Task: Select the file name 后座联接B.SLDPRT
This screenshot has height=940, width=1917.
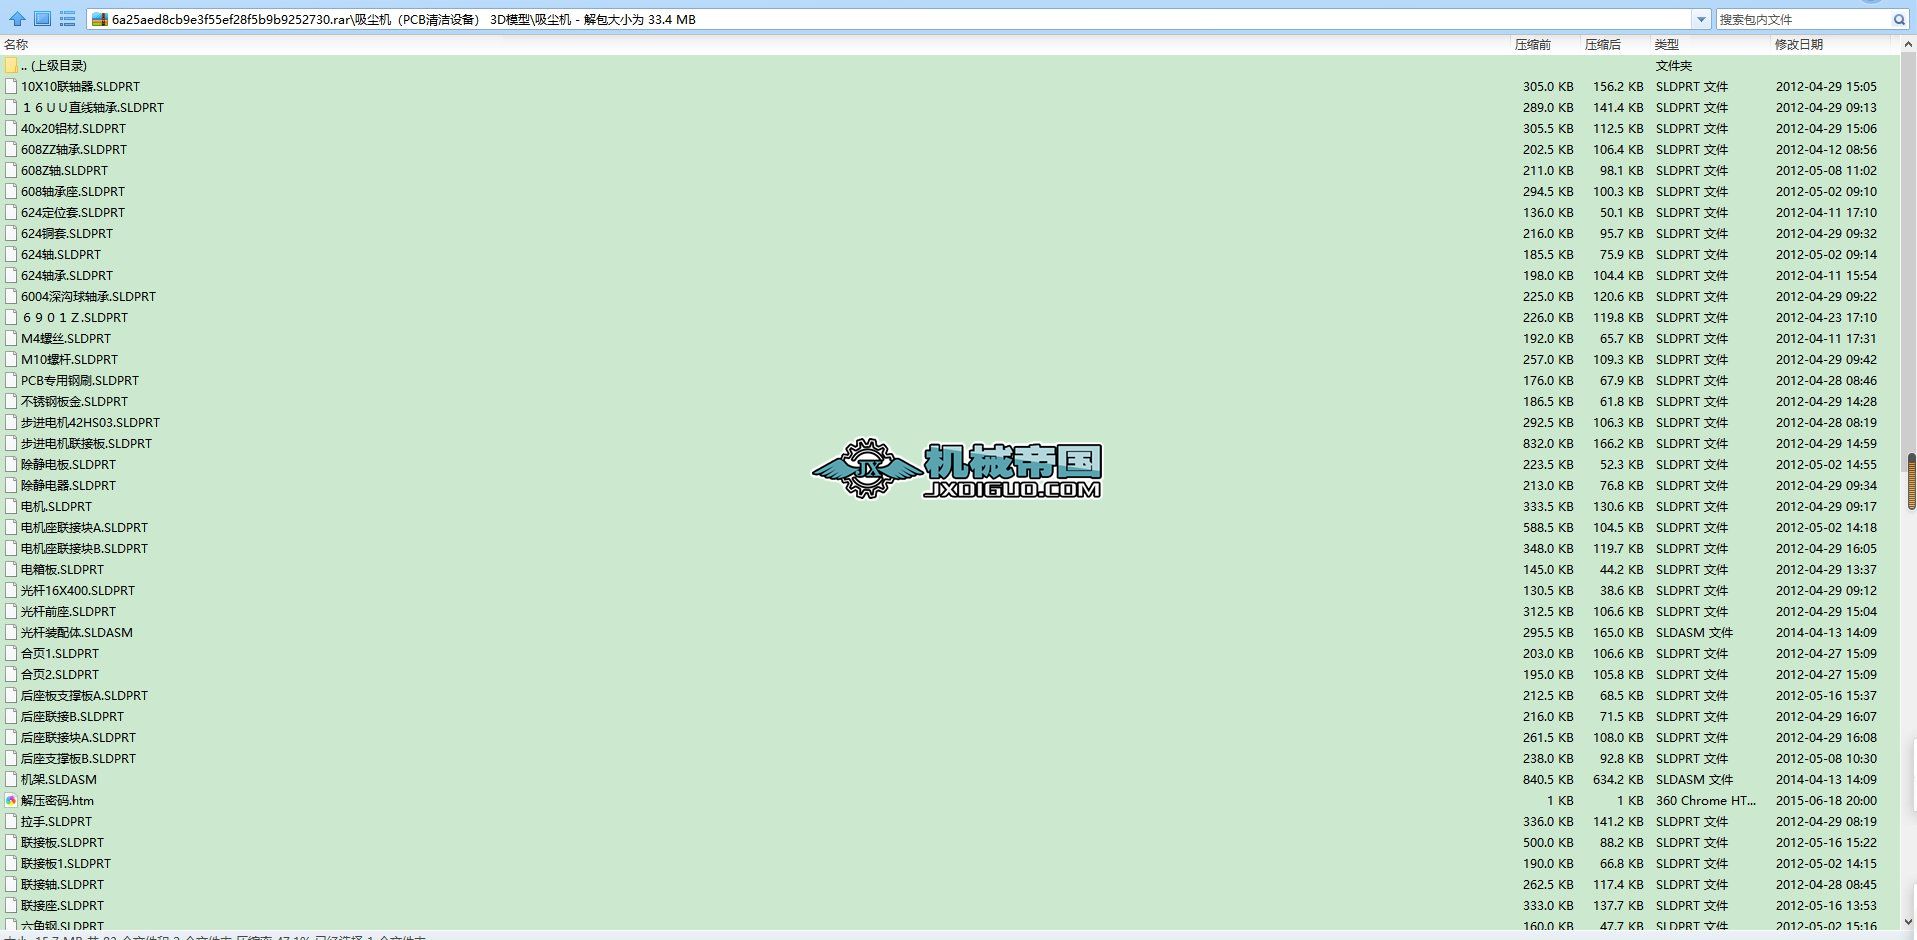Action: [72, 716]
